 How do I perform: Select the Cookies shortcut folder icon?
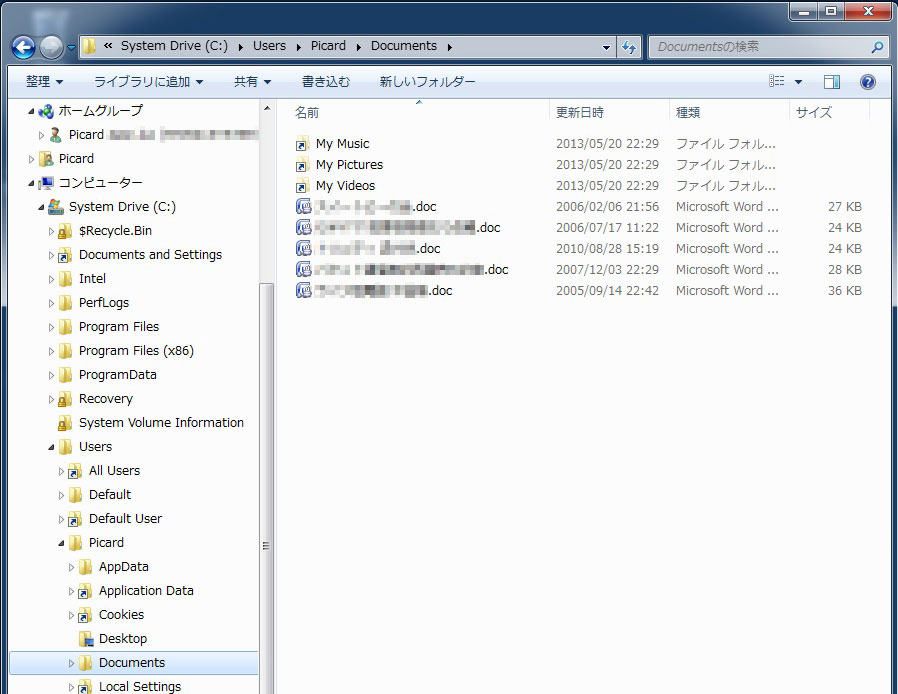85,615
